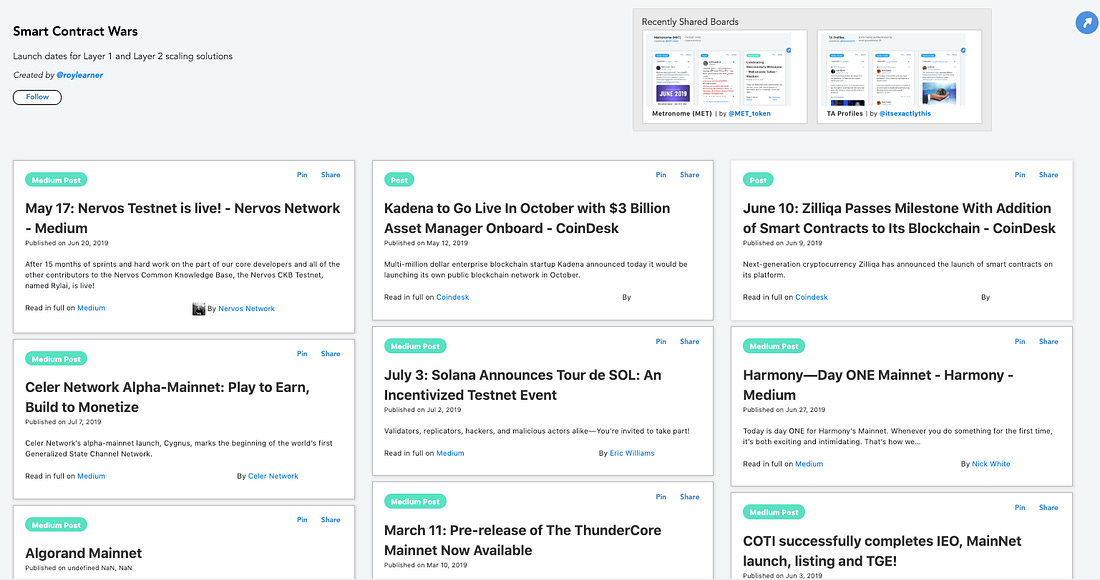Click Medium Post tag on Nervos card
This screenshot has height=580, width=1100.
click(56, 180)
